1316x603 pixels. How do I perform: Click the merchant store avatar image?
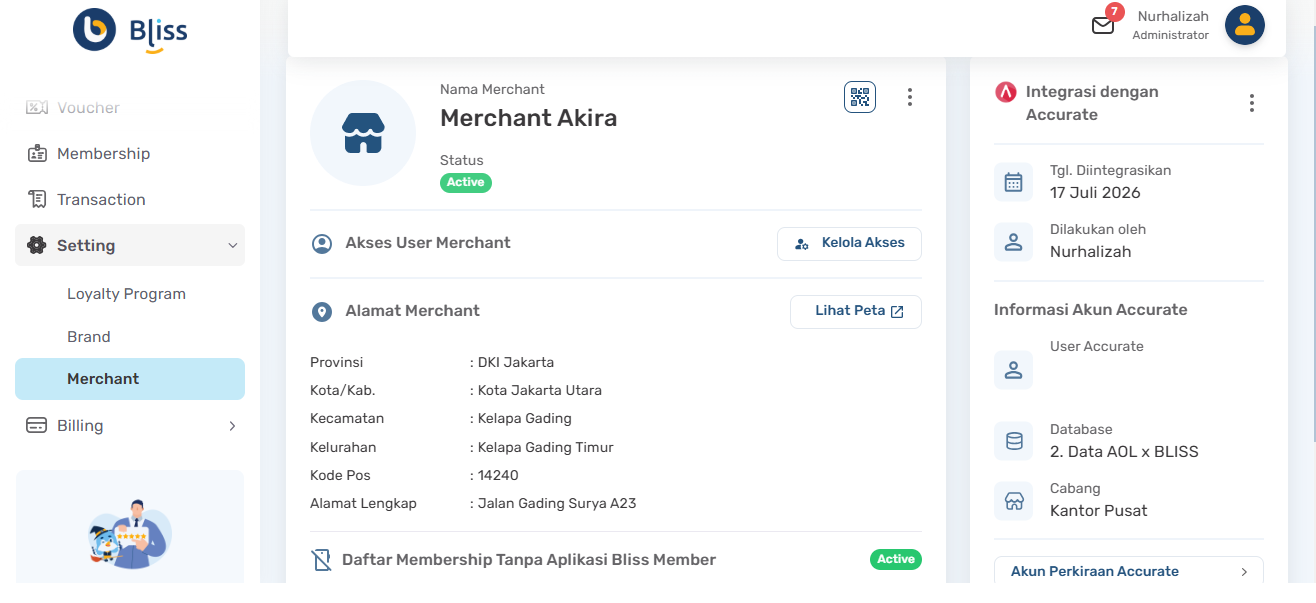coord(363,132)
